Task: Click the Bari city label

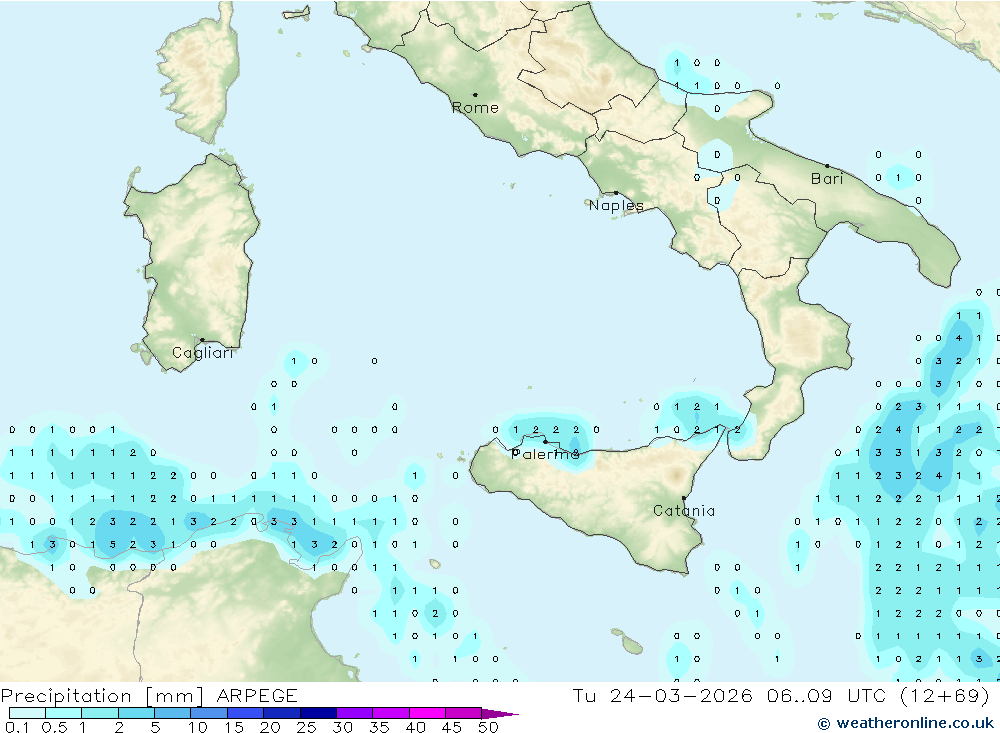Action: 827,179
